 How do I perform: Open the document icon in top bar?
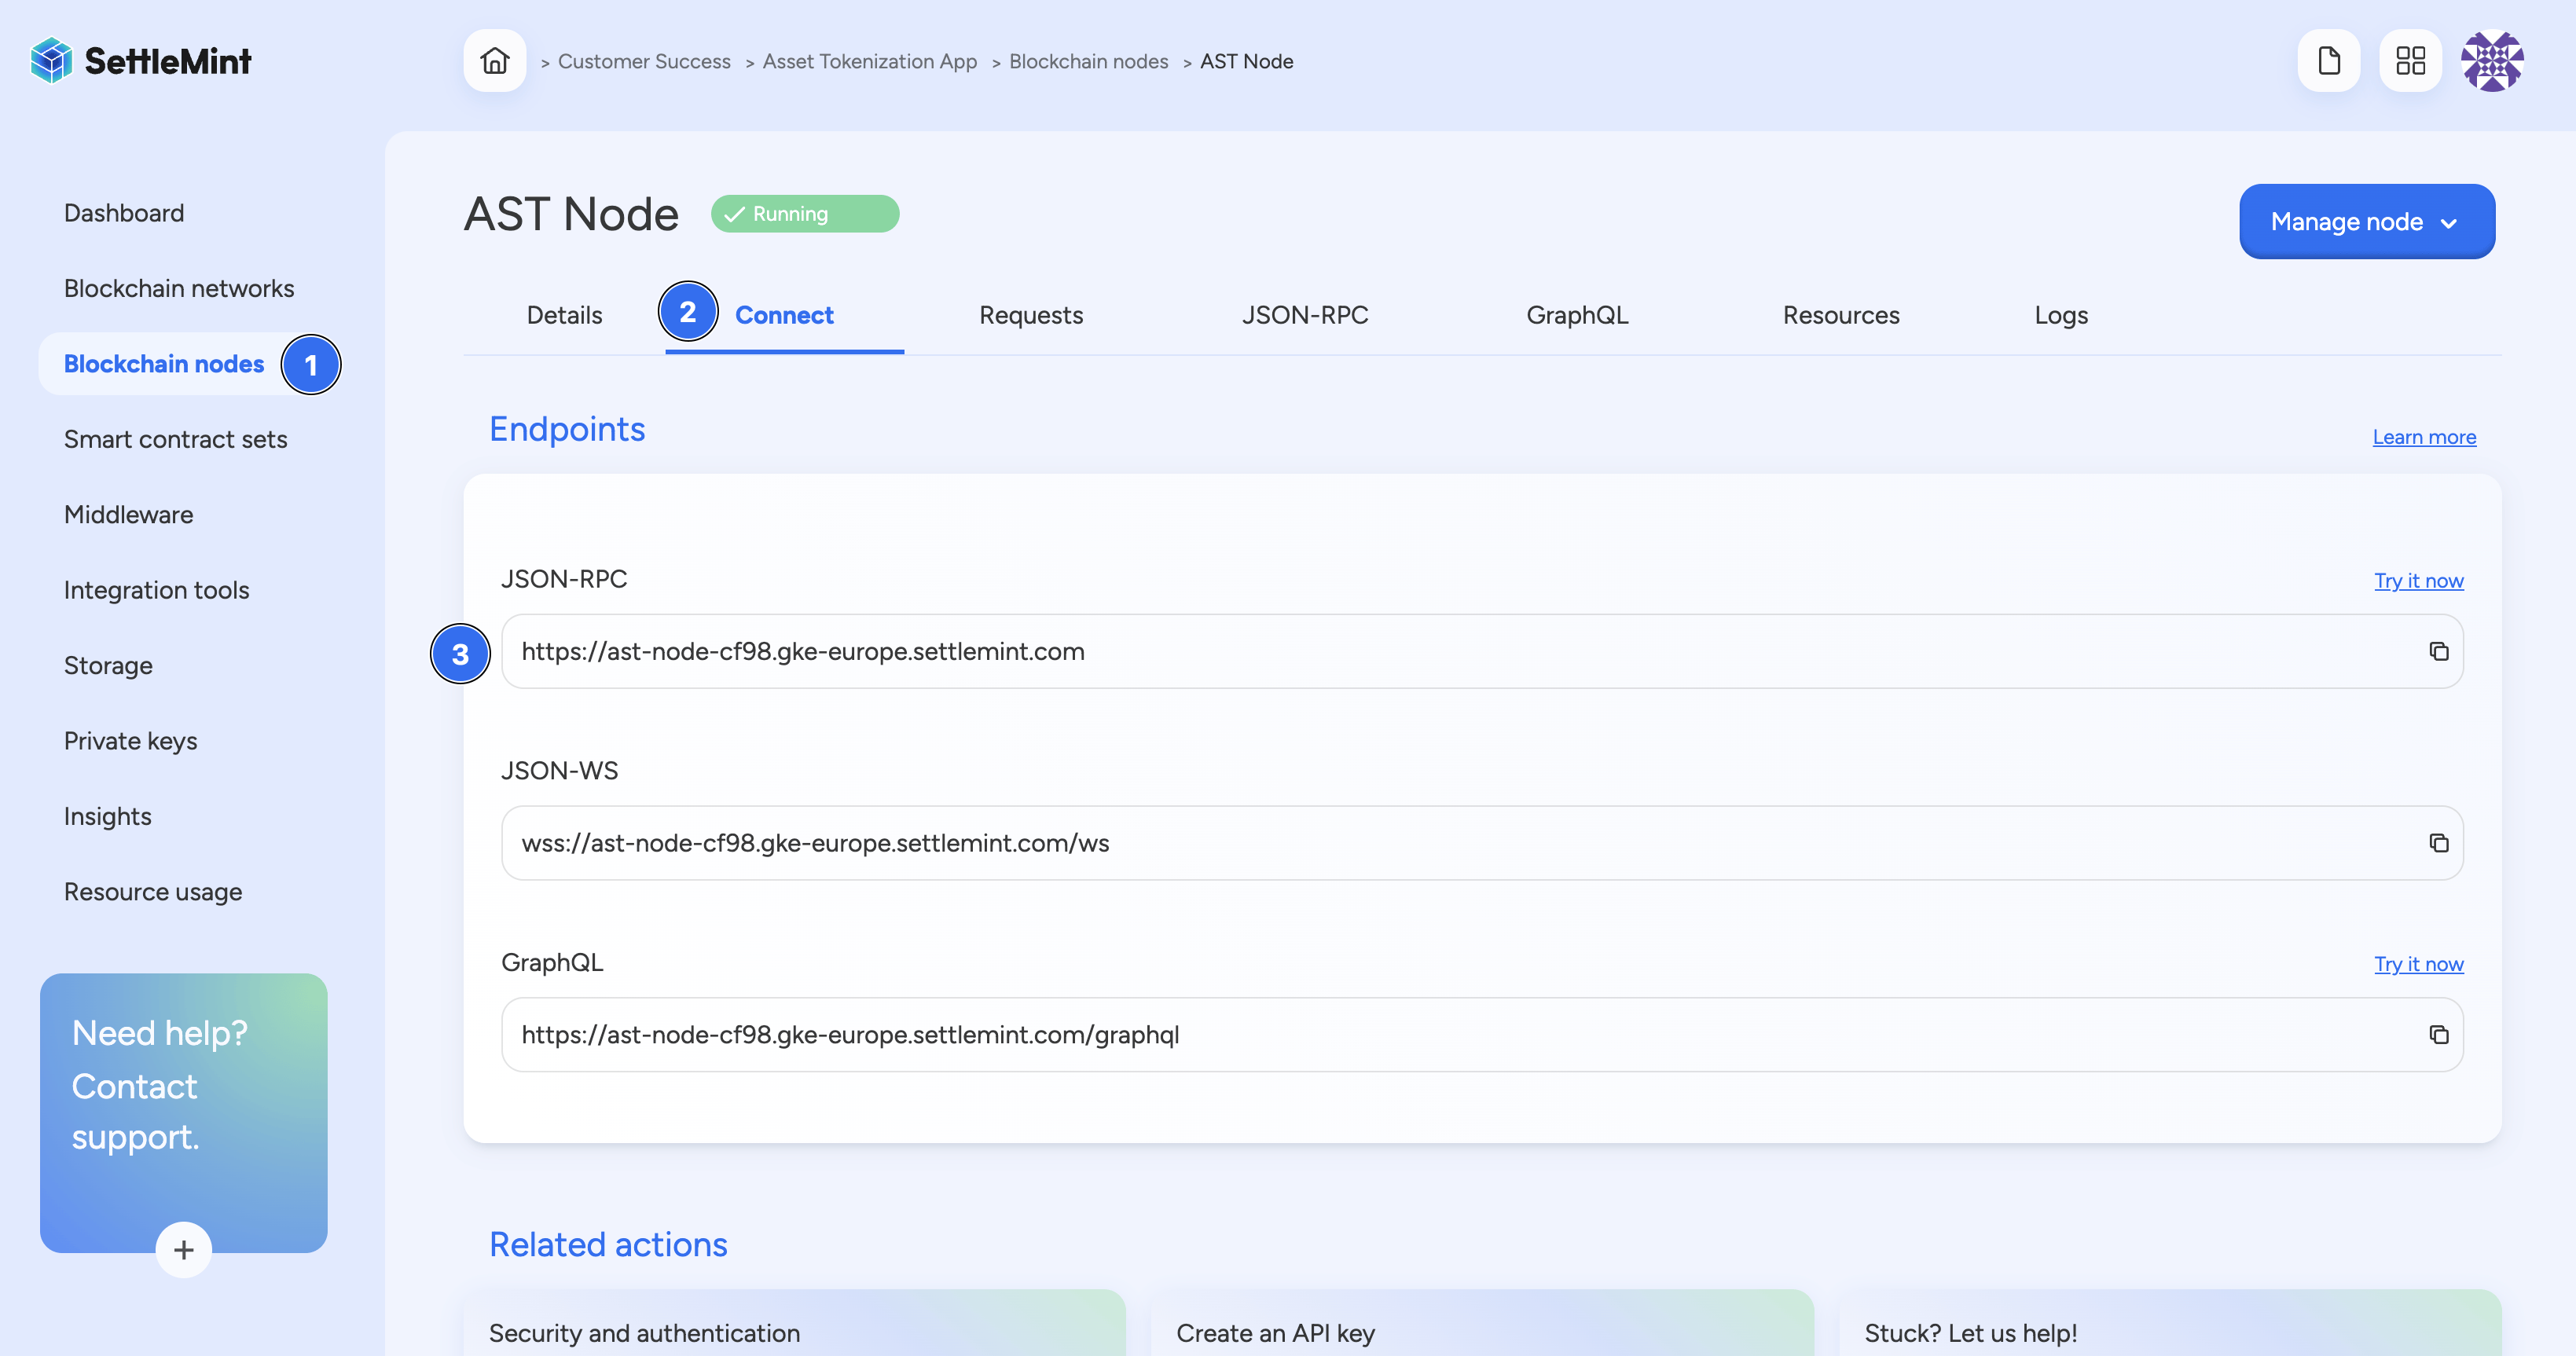pyautogui.click(x=2329, y=61)
